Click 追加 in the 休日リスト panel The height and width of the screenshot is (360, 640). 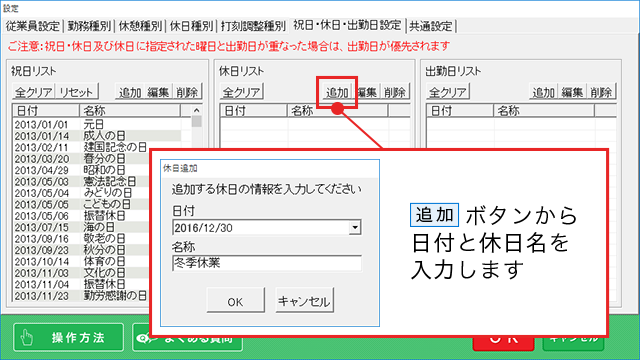coord(337,92)
